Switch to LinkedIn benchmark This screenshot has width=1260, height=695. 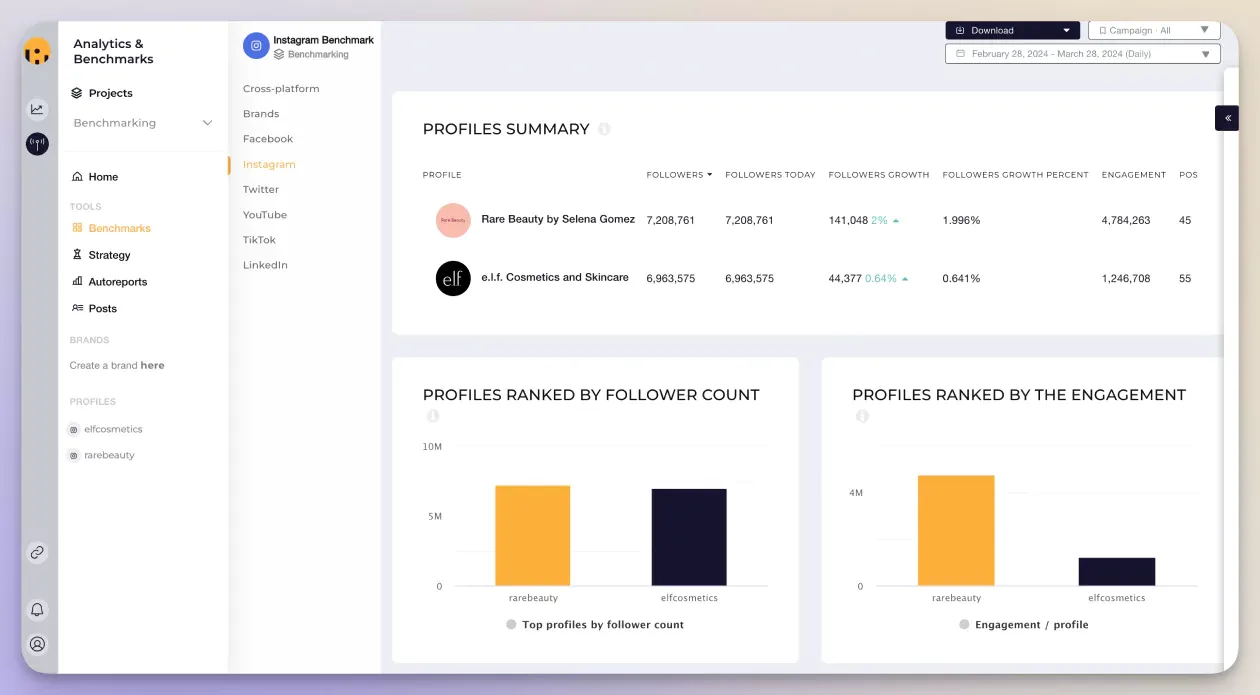[265, 265]
